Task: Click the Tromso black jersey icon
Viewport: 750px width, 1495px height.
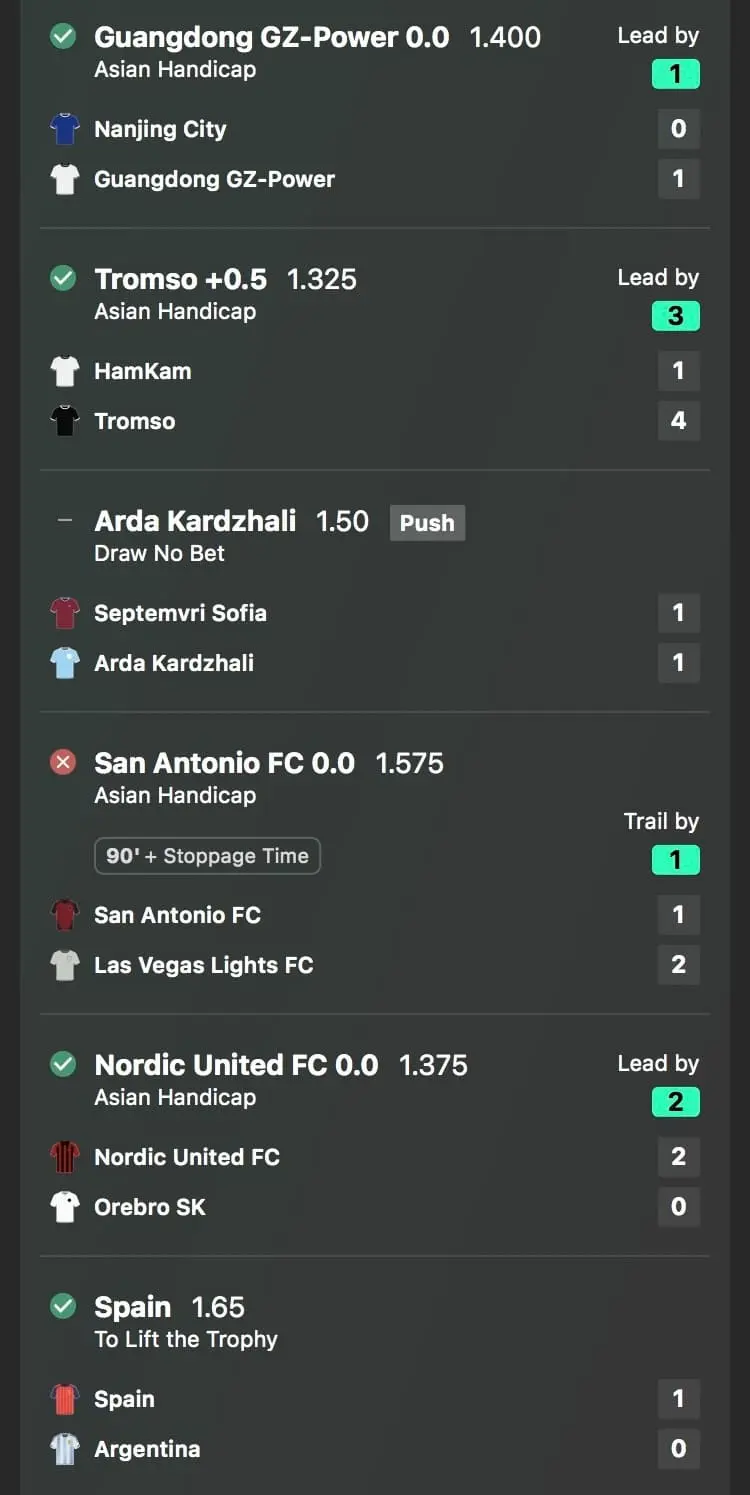Action: (65, 421)
